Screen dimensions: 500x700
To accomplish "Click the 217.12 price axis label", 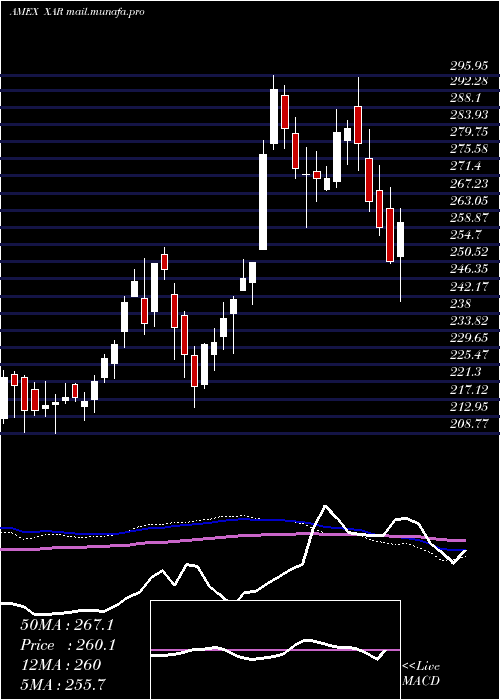I will point(468,390).
